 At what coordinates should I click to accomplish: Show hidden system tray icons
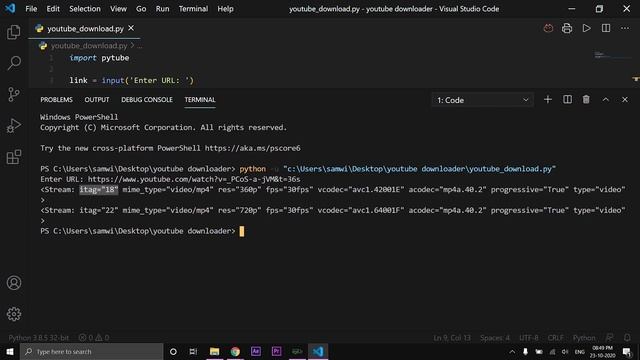click(x=512, y=351)
